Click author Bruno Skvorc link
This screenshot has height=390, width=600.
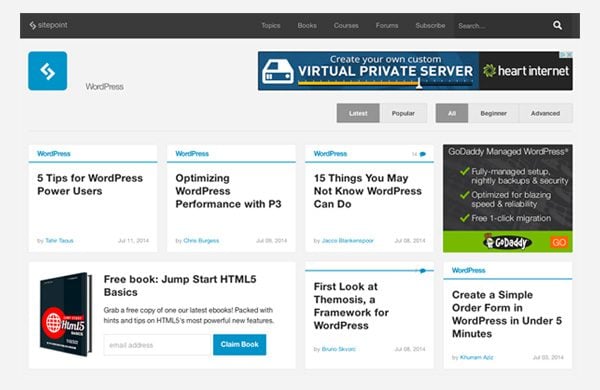point(339,349)
